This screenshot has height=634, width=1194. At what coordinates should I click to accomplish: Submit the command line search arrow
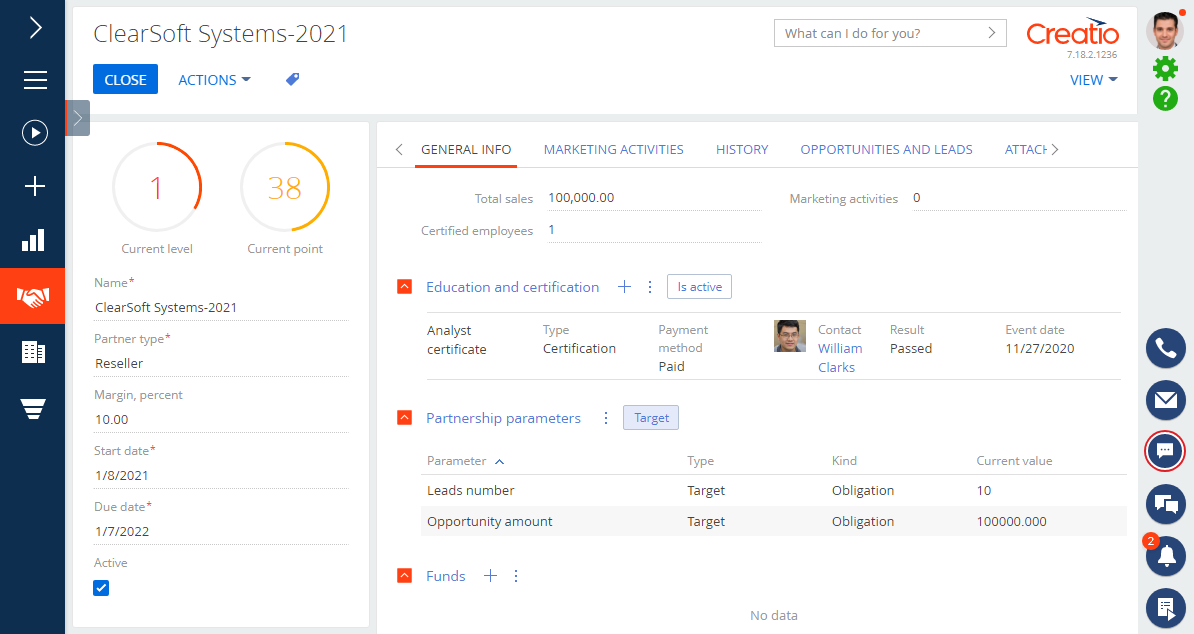pyautogui.click(x=991, y=33)
